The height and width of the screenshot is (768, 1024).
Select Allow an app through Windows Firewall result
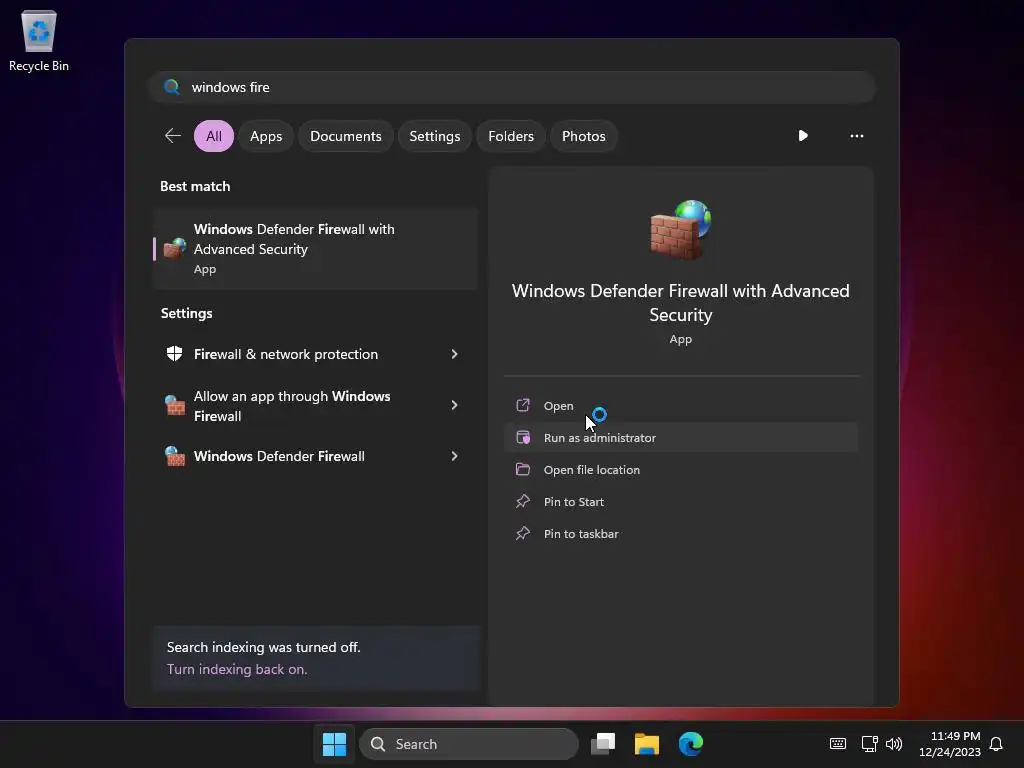tap(316, 406)
